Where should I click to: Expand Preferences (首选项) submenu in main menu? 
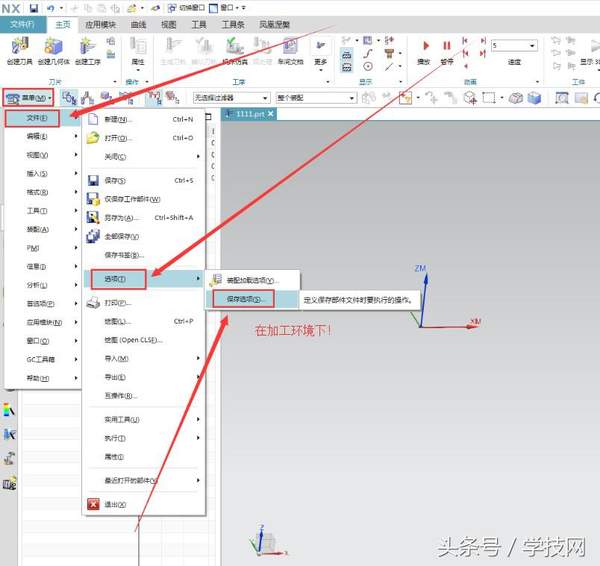point(42,303)
